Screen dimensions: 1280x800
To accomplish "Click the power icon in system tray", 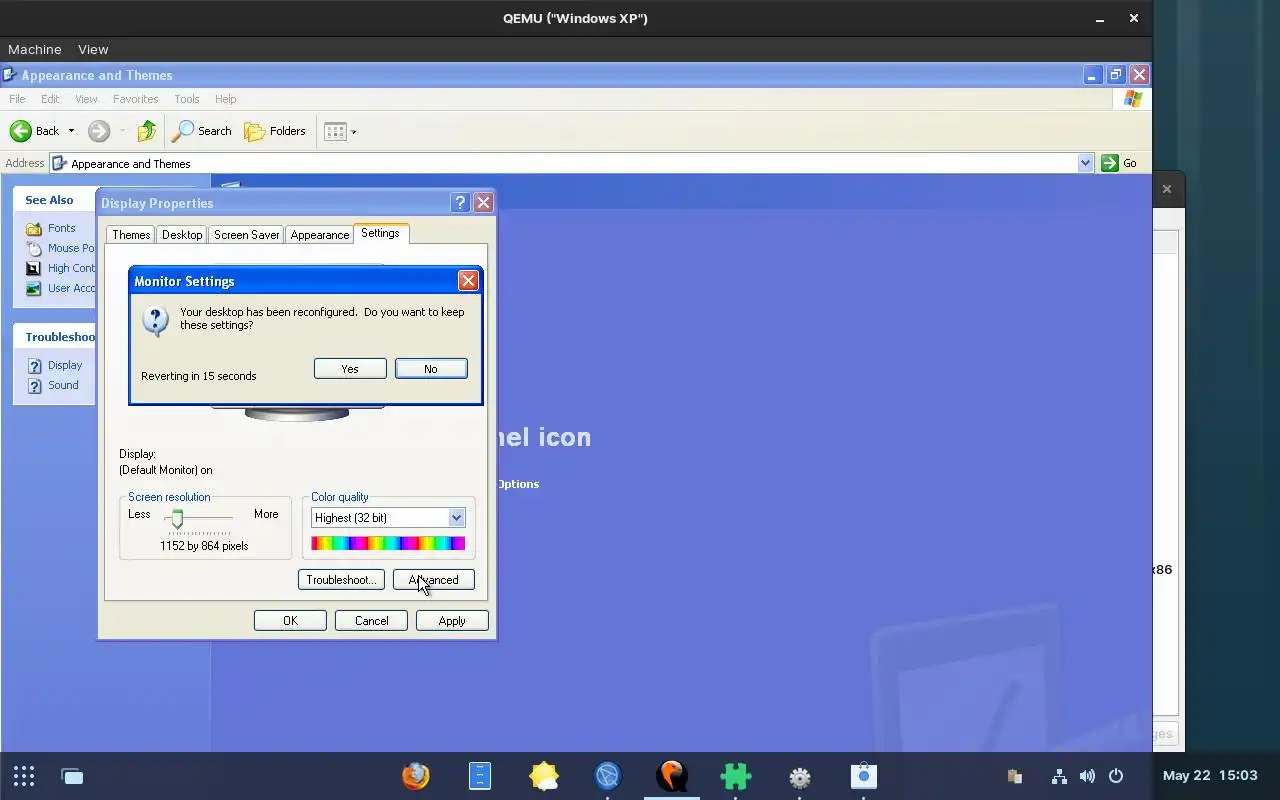I will coord(1116,776).
